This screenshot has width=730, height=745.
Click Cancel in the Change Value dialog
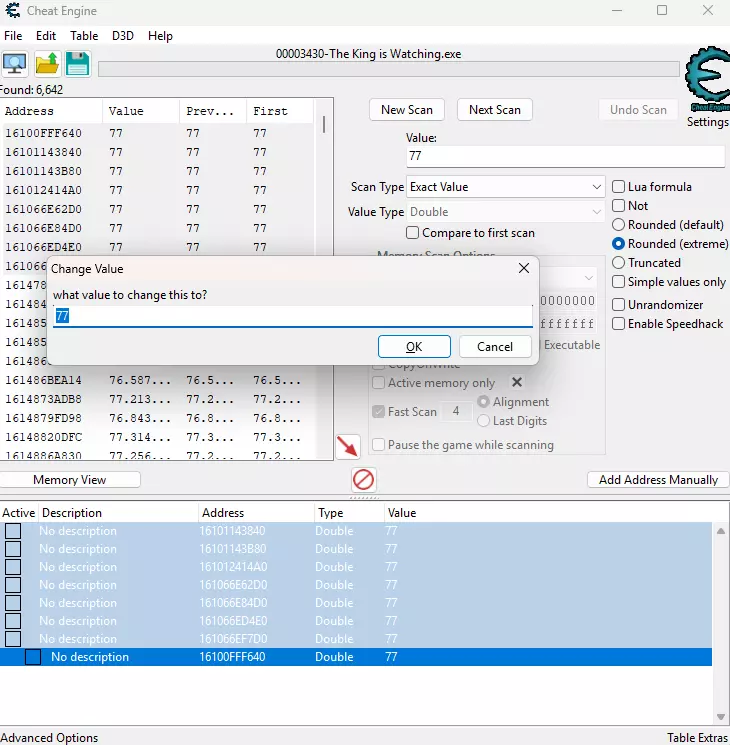pyautogui.click(x=495, y=346)
